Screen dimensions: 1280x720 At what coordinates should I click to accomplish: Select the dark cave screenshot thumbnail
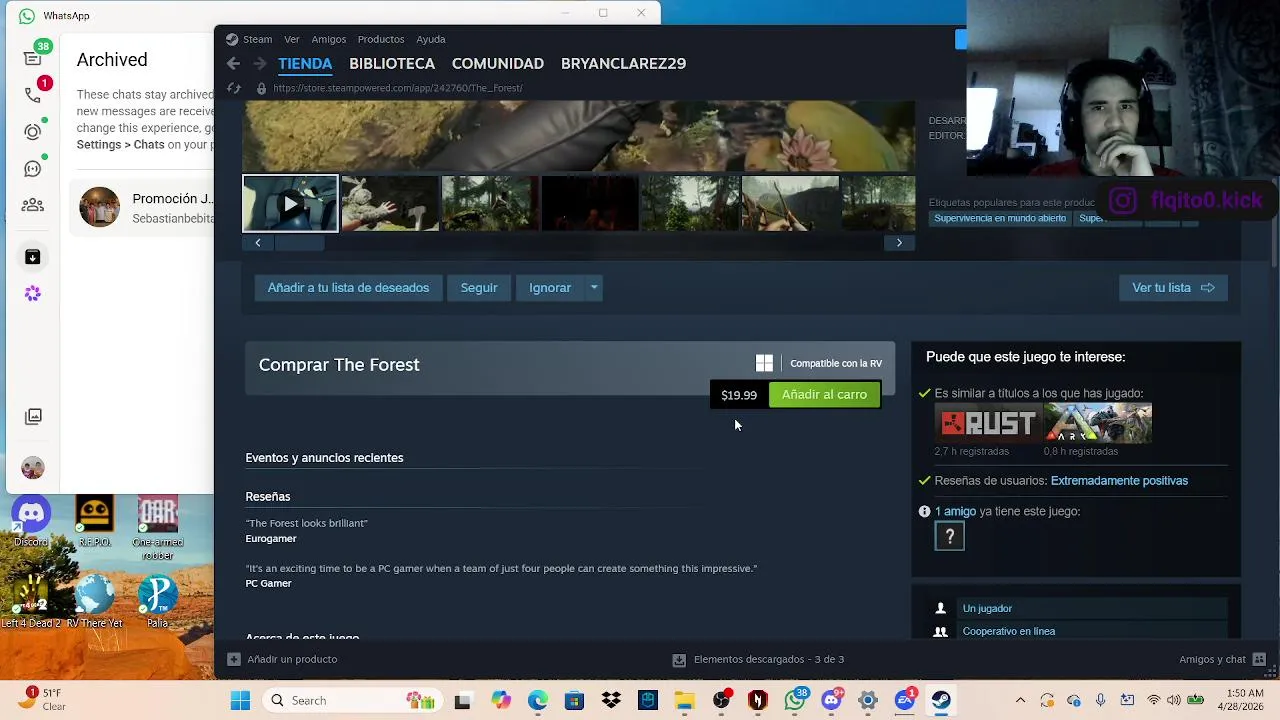(590, 204)
